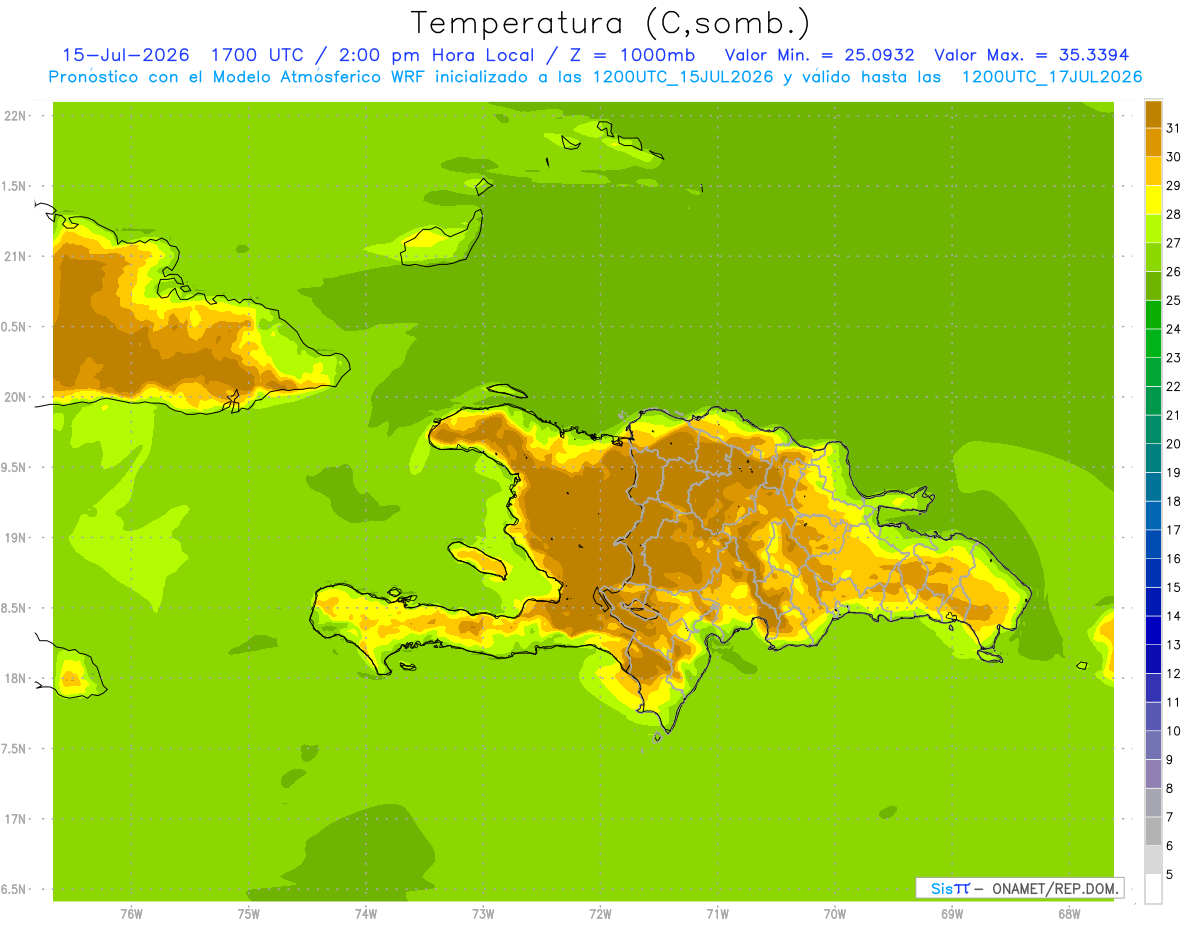Pick the orange swatch between 30 and 31

[1153, 143]
